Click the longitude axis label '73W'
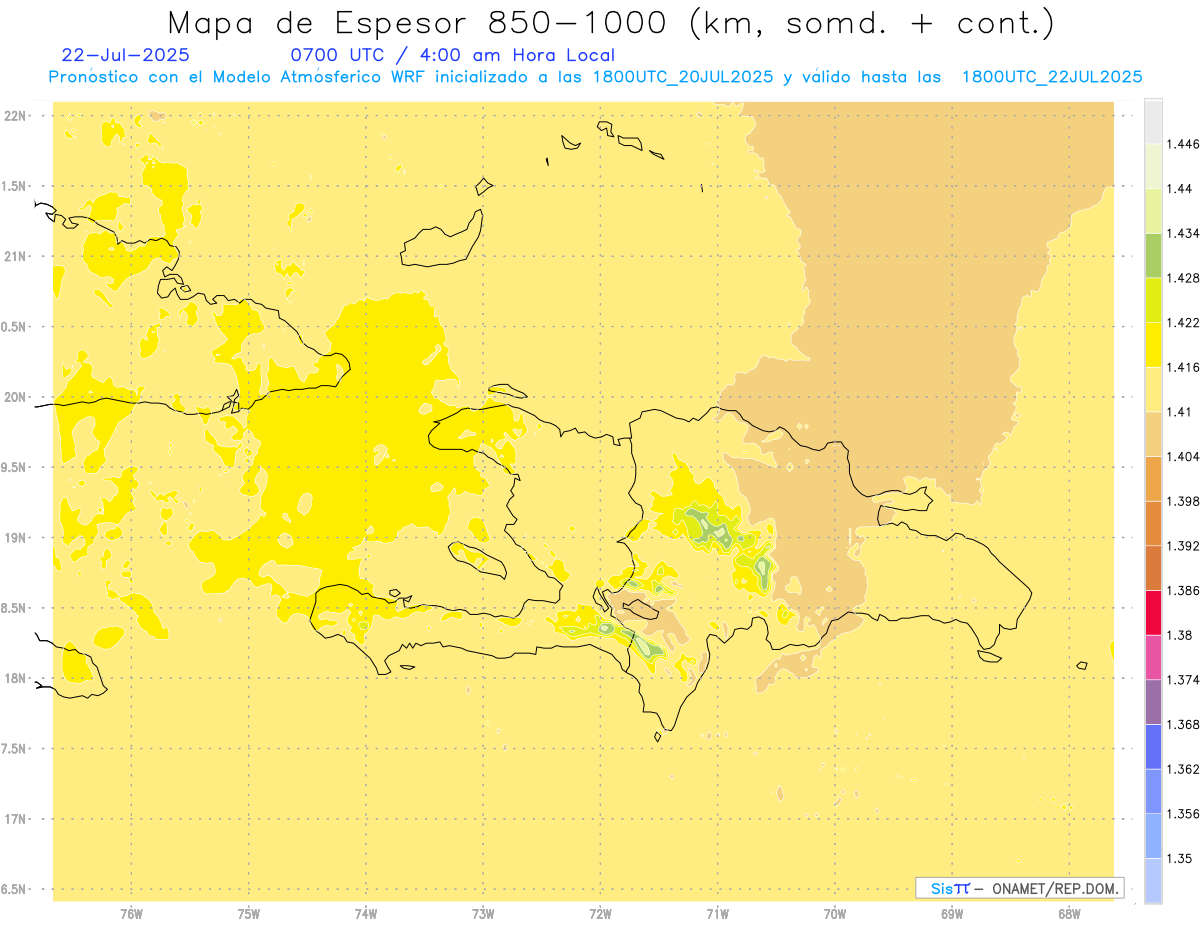The width and height of the screenshot is (1200, 927). point(483,913)
